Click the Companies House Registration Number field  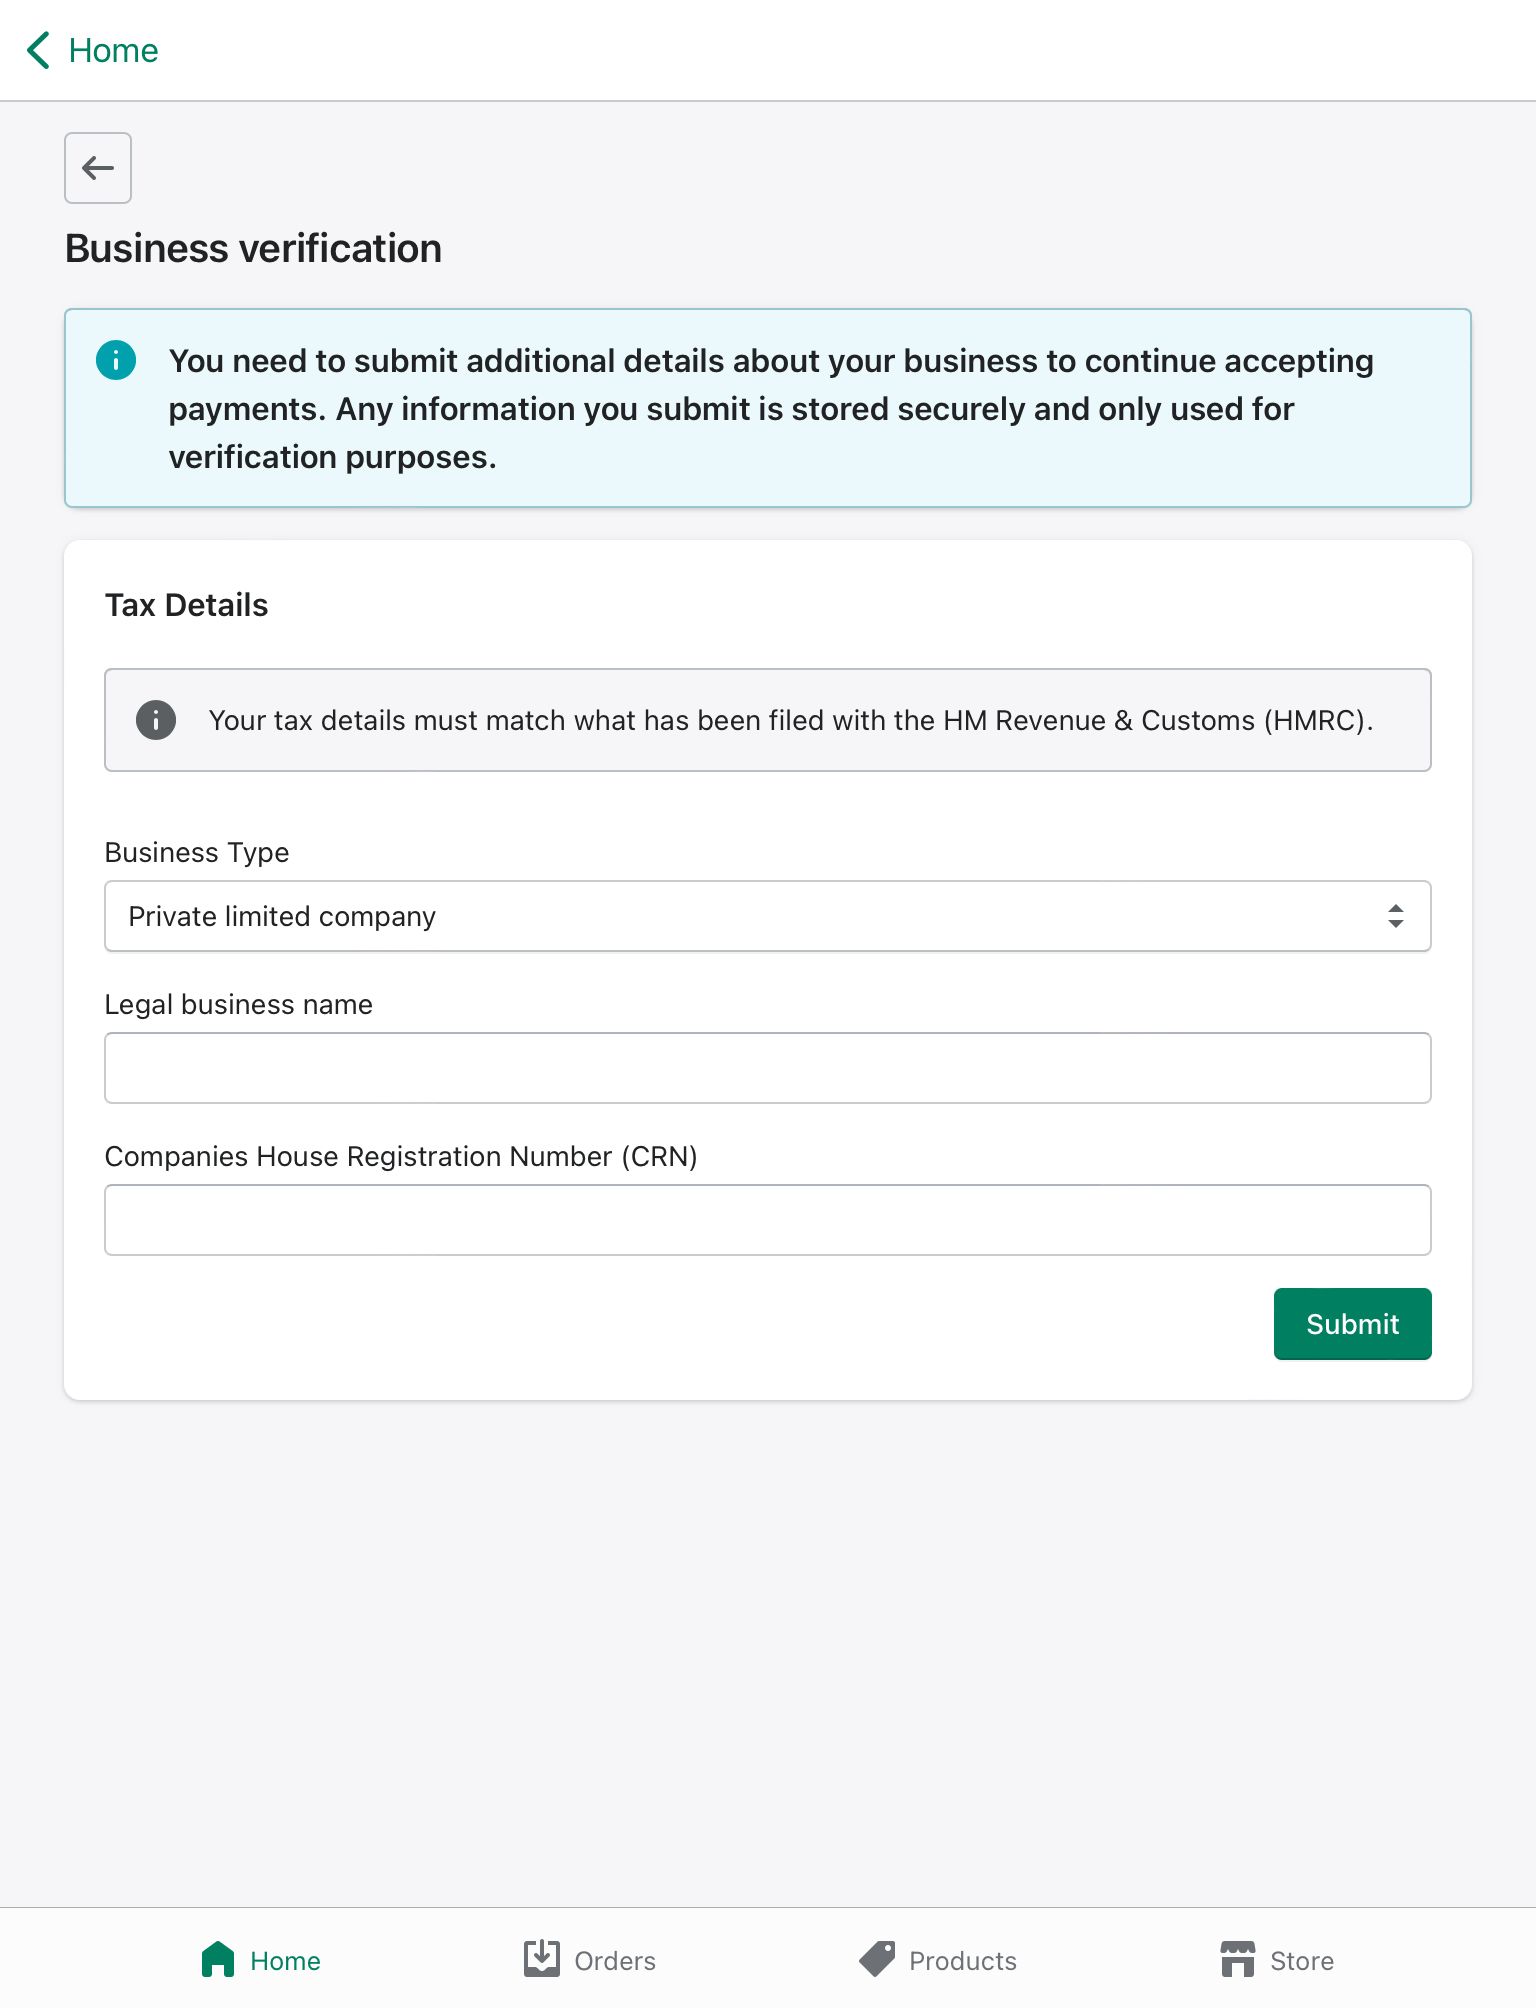[768, 1220]
